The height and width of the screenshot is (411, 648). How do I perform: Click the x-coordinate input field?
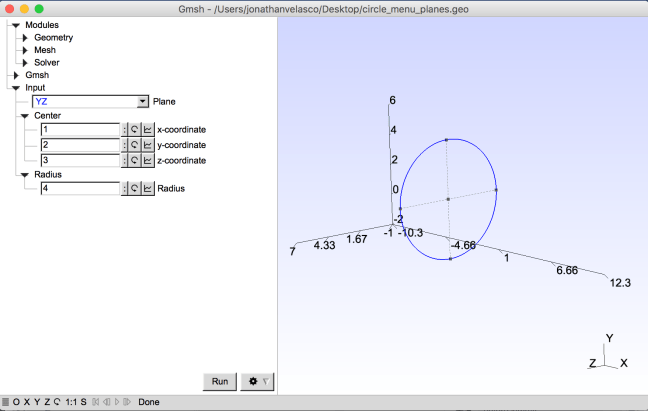(x=80, y=130)
